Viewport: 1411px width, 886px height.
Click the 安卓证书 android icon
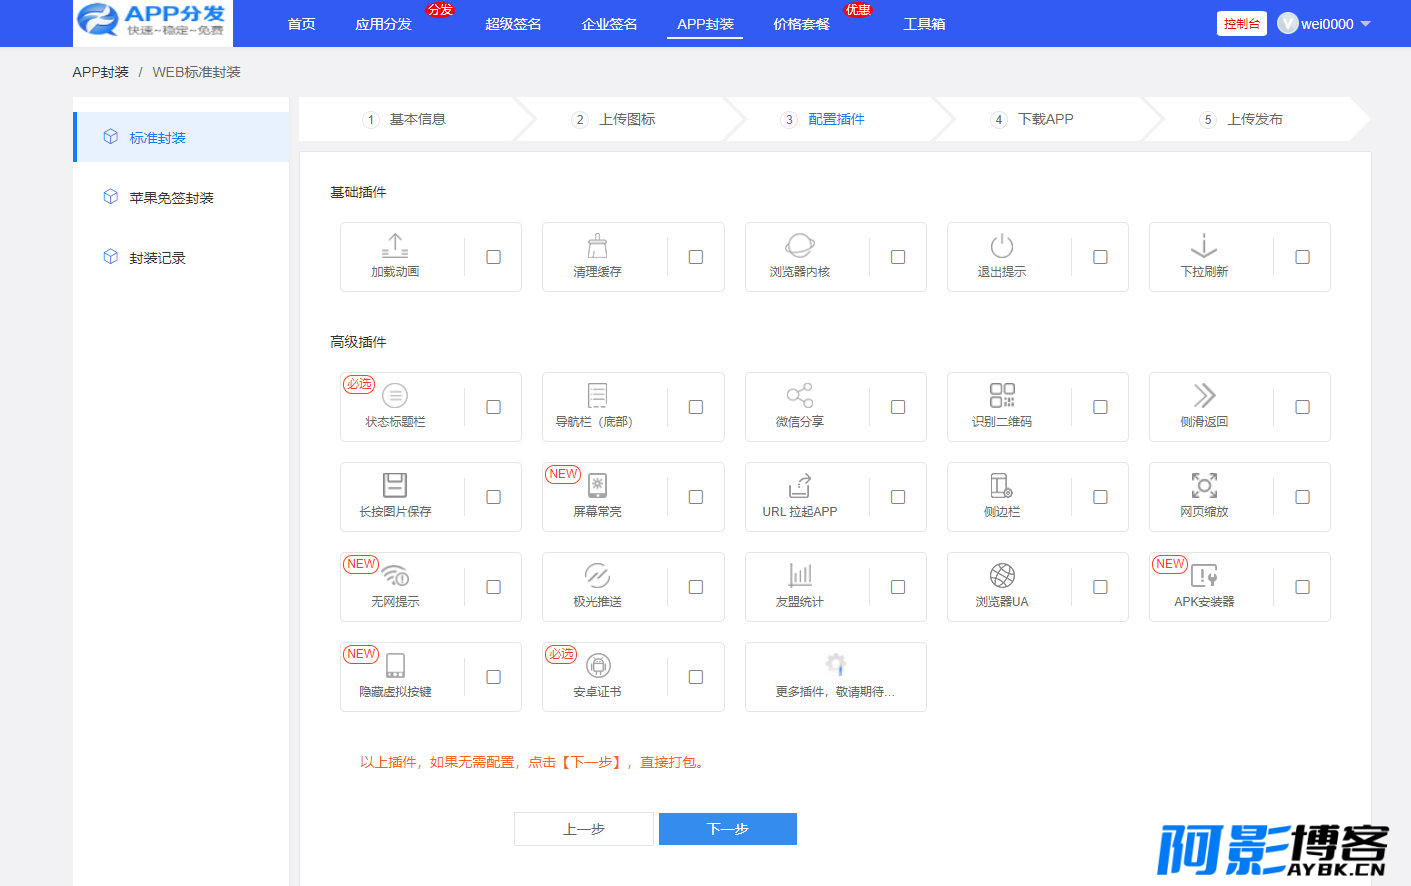(598, 666)
